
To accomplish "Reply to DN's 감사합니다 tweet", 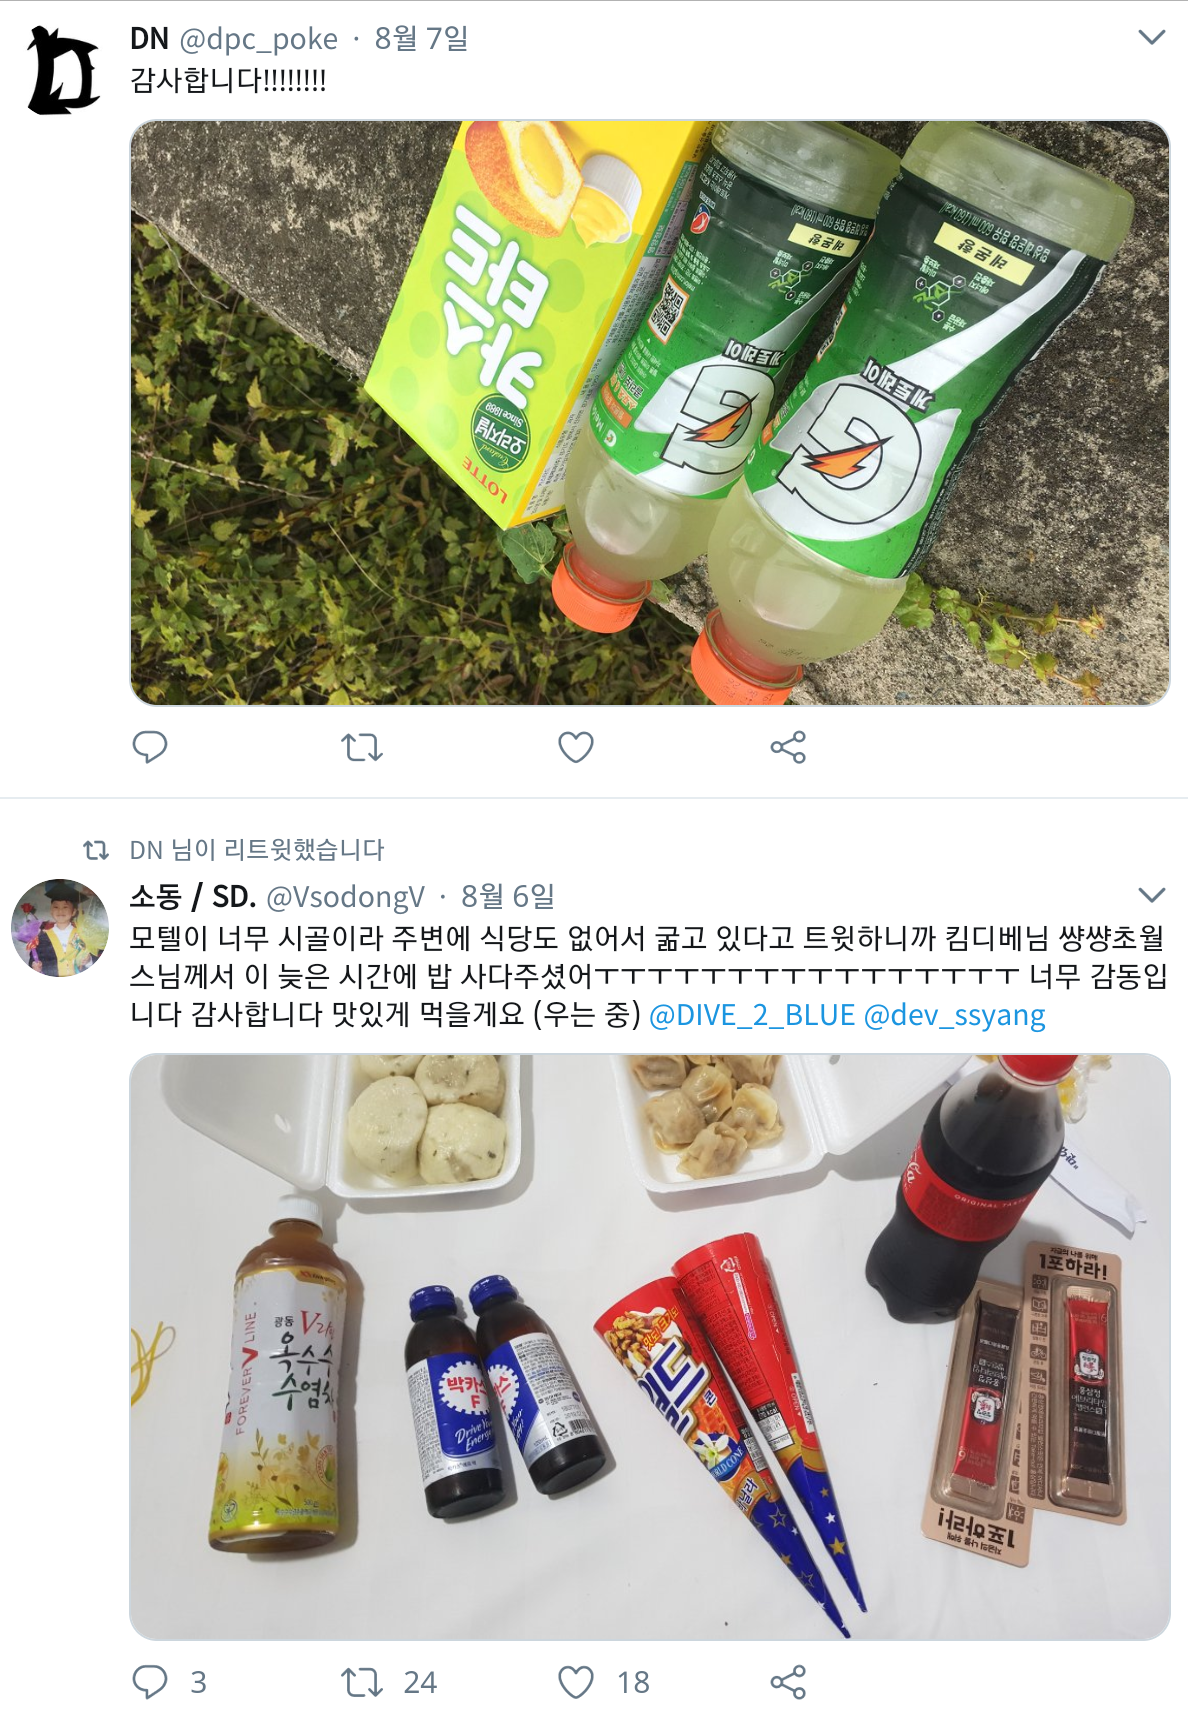I will tap(150, 747).
